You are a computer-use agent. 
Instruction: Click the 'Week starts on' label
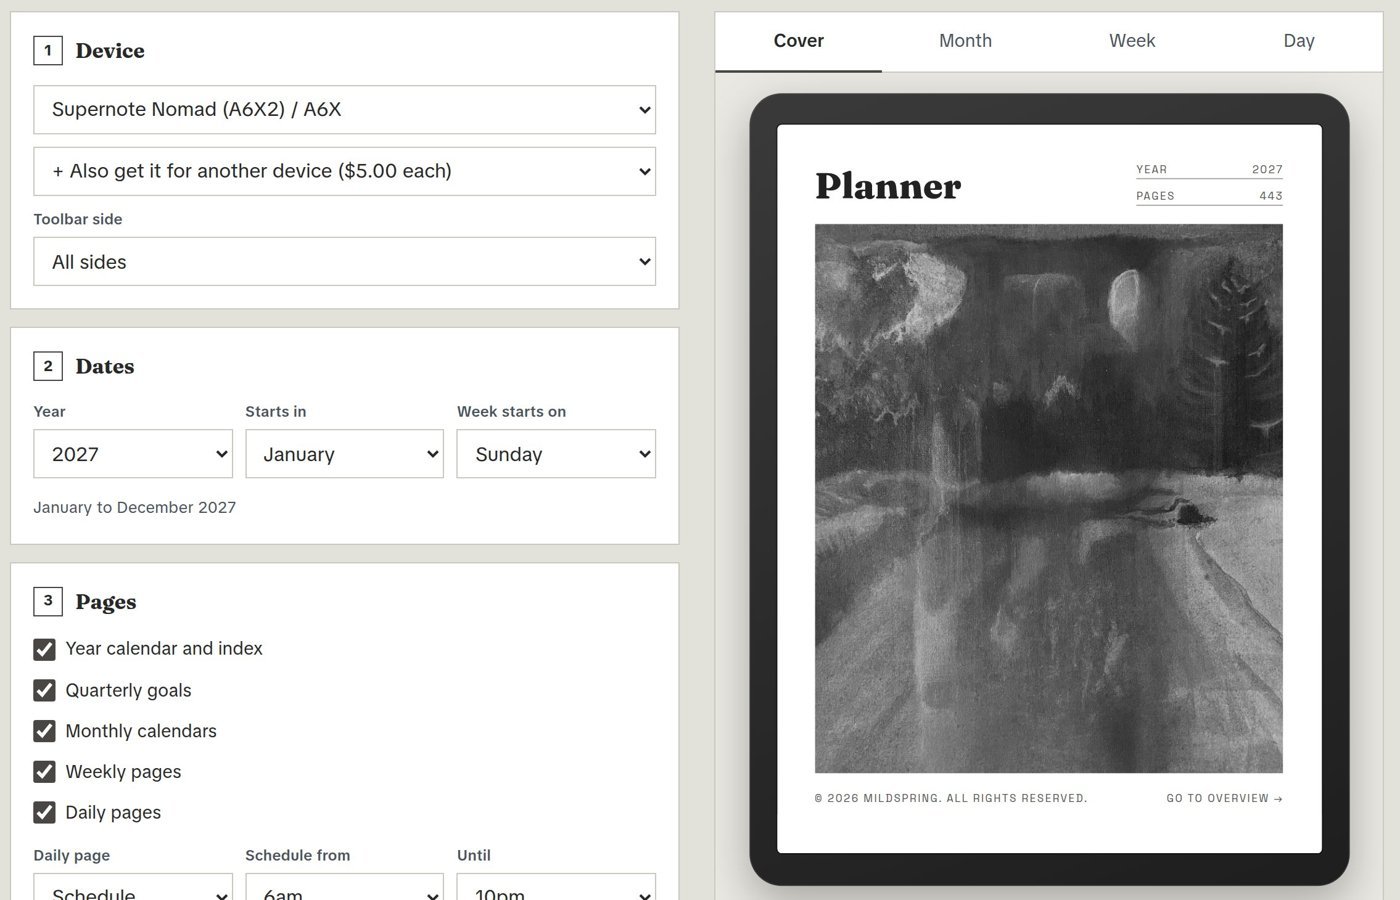[512, 412]
